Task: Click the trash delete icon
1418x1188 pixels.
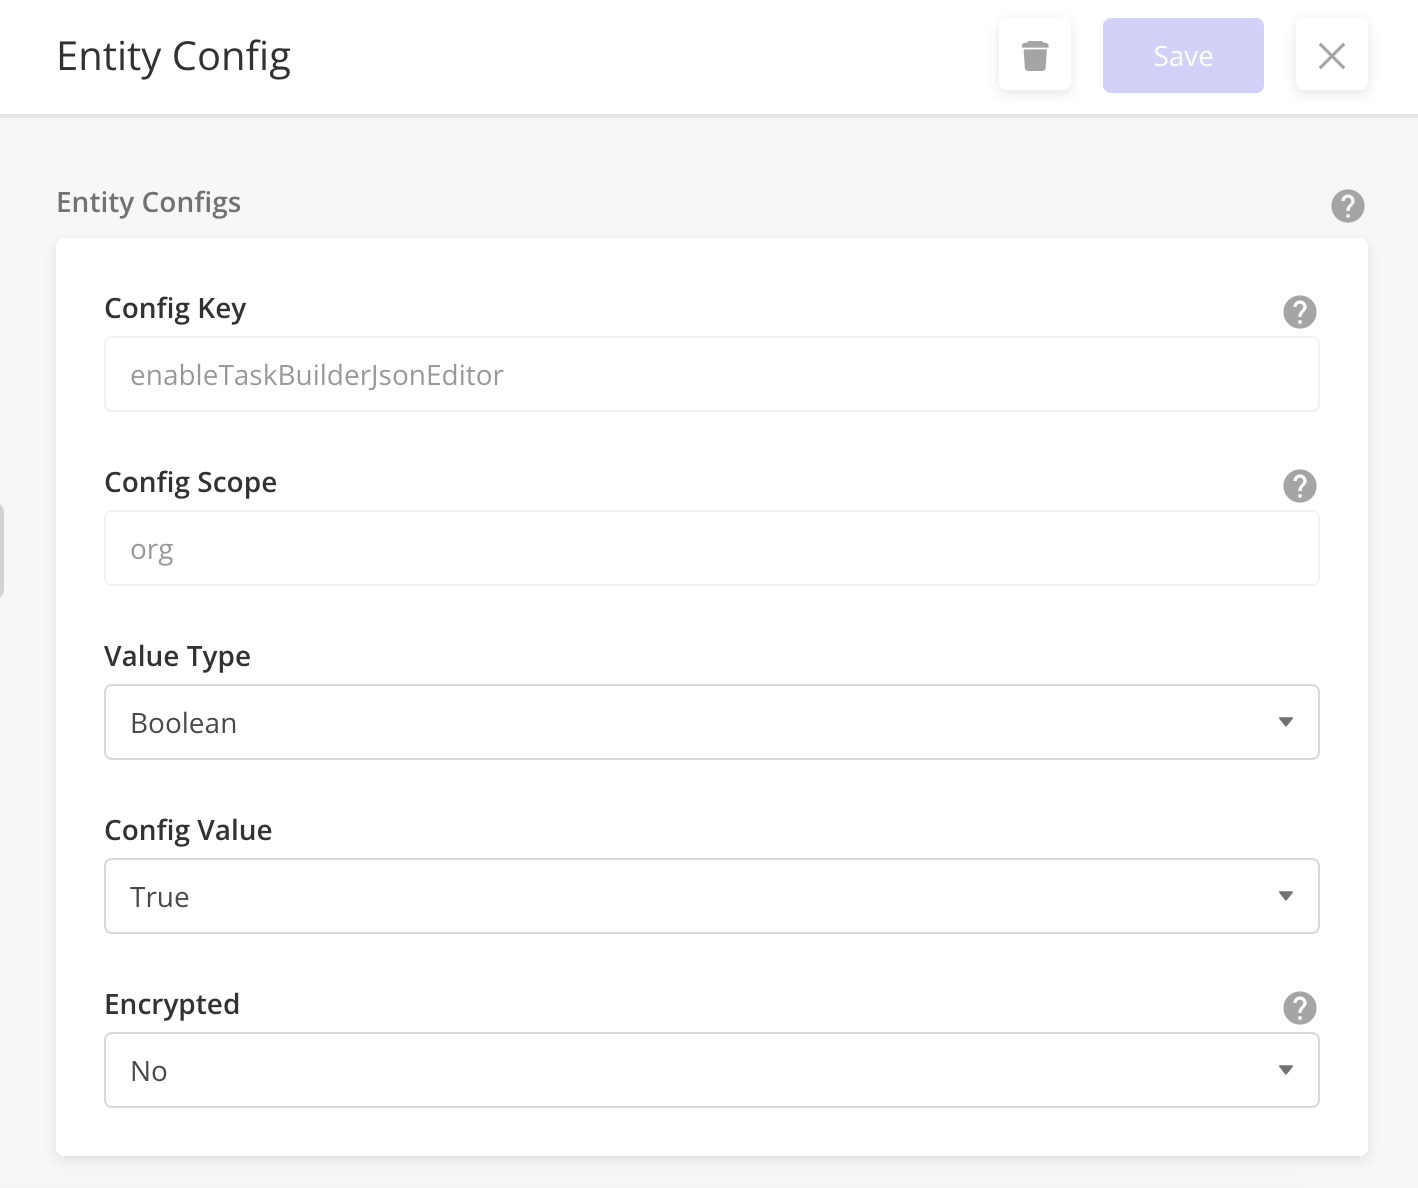Action: point(1035,56)
